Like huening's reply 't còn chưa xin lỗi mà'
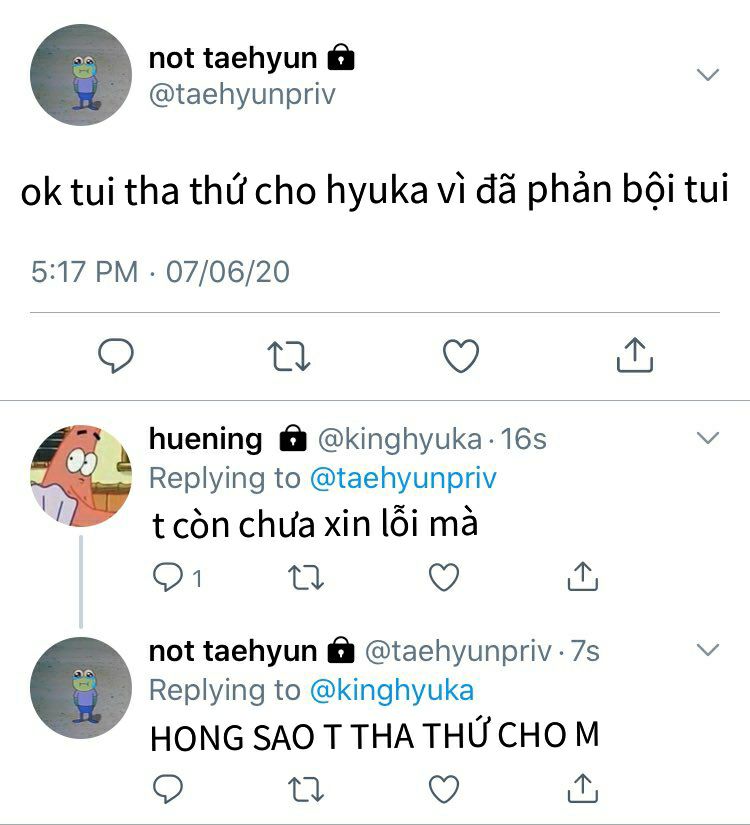 point(444,577)
